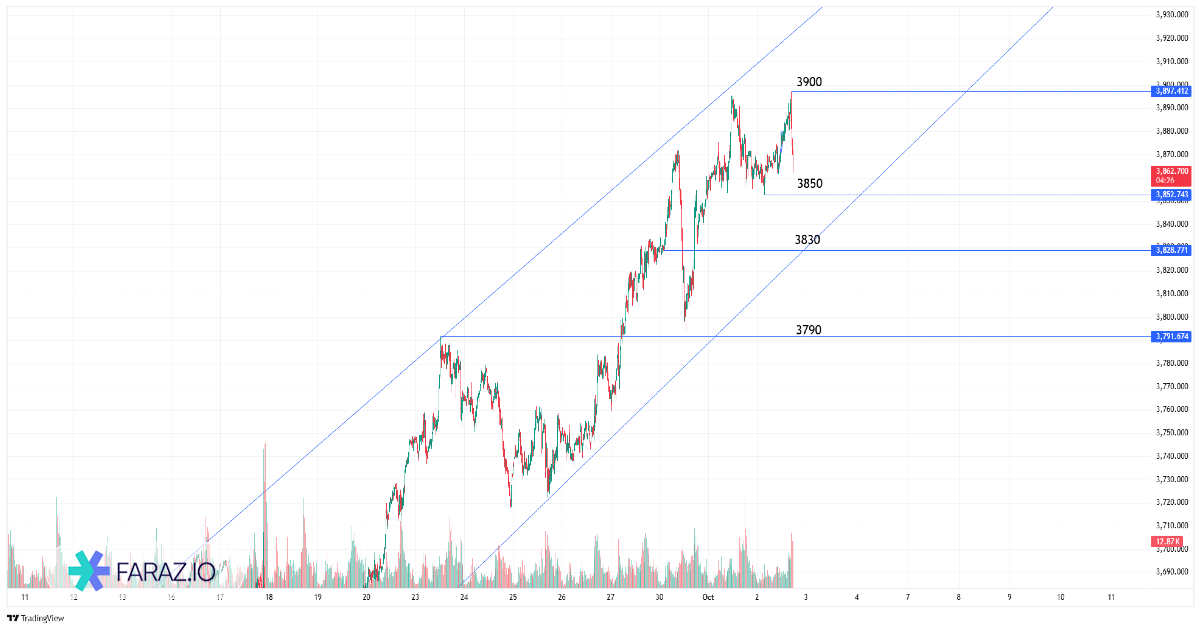Select the "3900" text annotation

coord(809,82)
